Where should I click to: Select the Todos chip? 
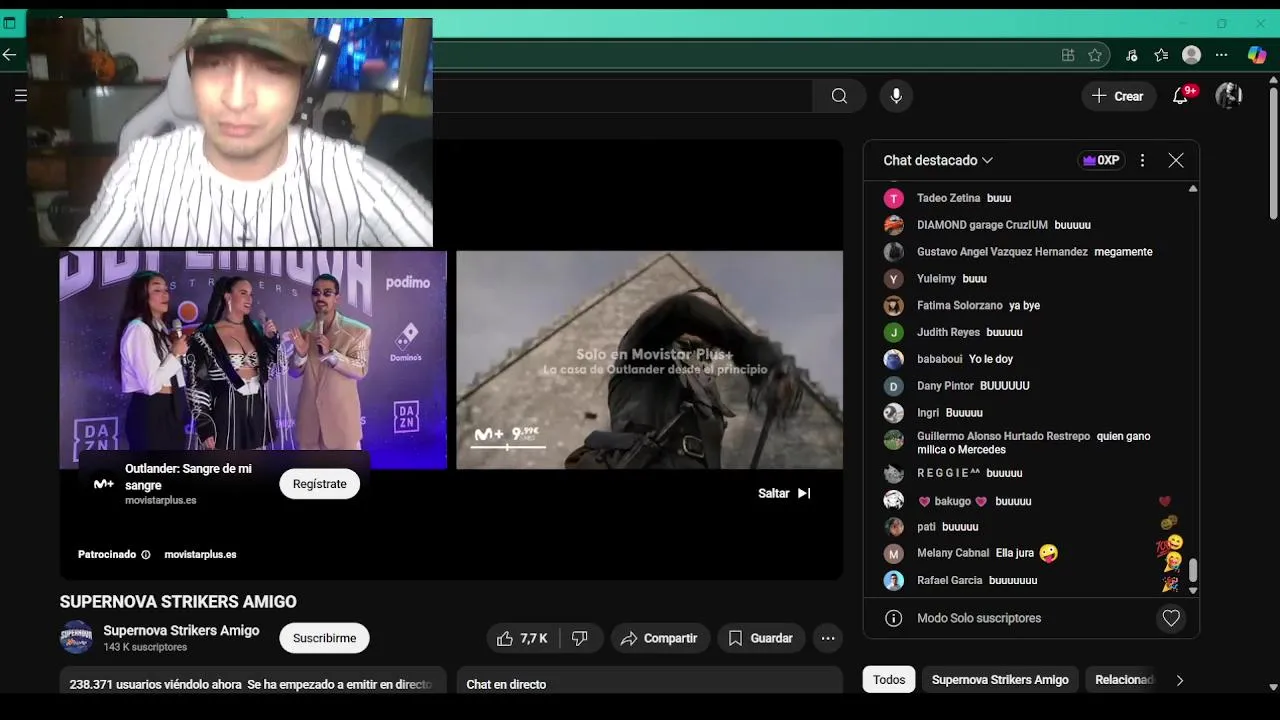pyautogui.click(x=889, y=680)
